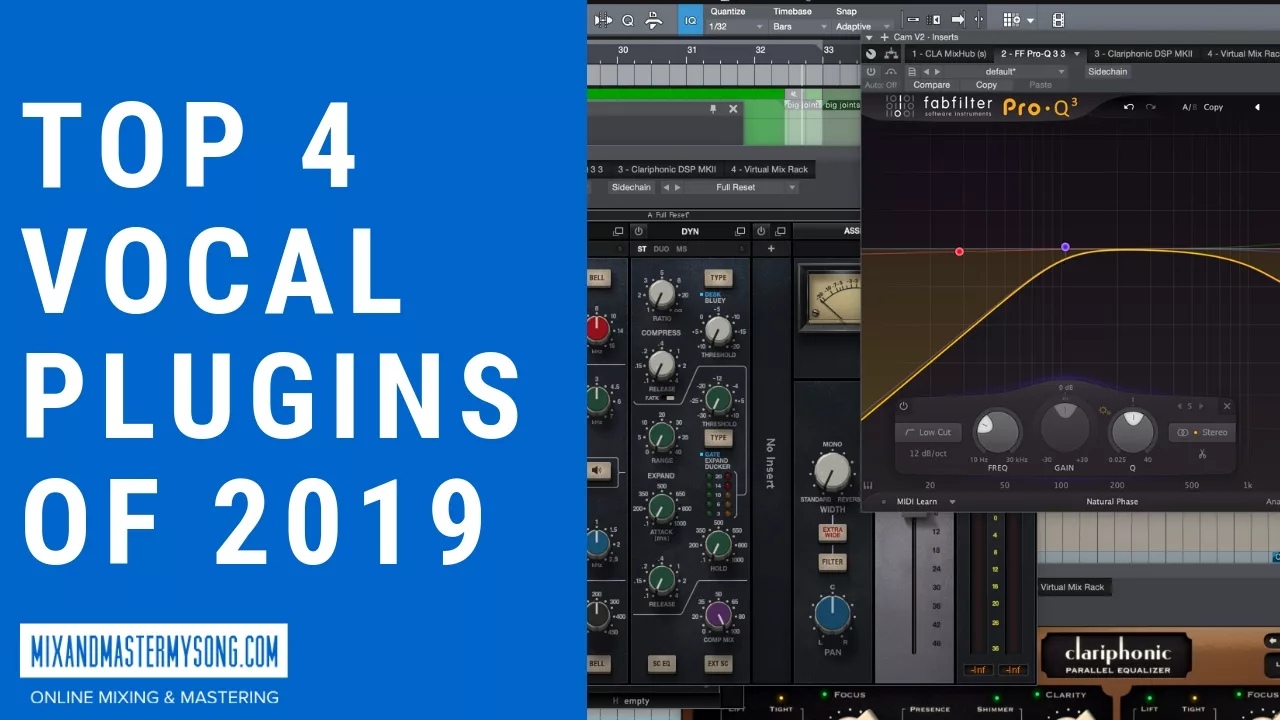Click the FabFilter A/B Copy button

pos(1213,107)
